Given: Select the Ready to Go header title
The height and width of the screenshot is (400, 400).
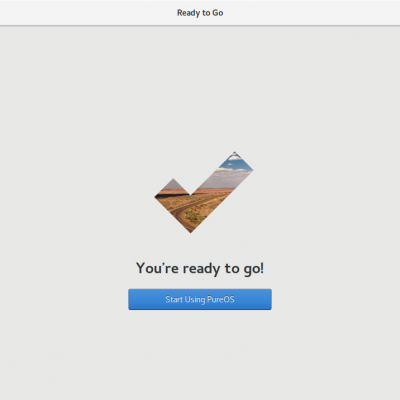Looking at the screenshot, I should click(x=200, y=13).
